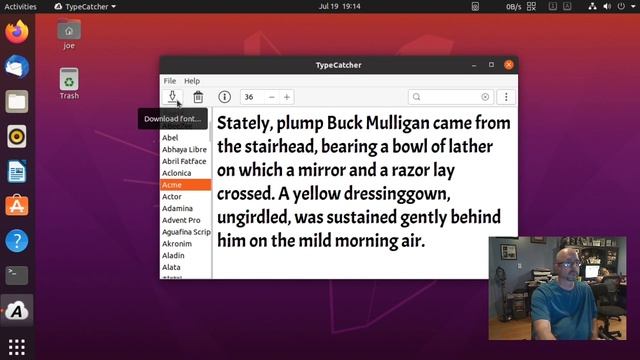This screenshot has height=360, width=640.
Task: Click the preview text area
Action: point(364,193)
